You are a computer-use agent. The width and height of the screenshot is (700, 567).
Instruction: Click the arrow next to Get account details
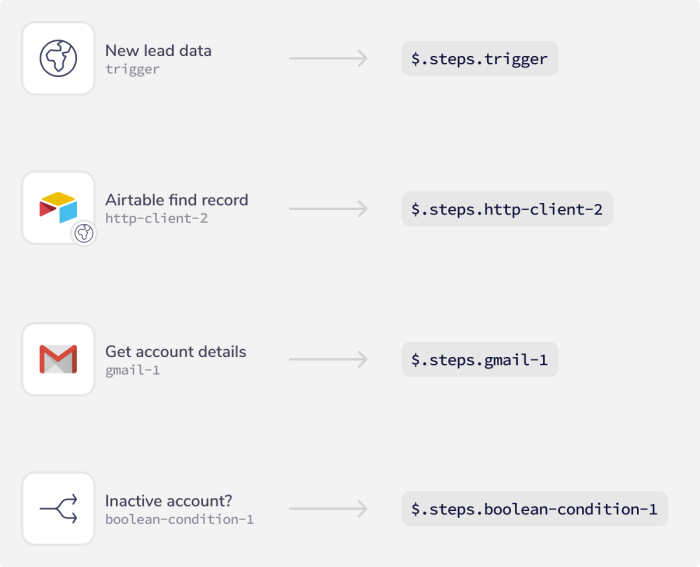click(329, 359)
